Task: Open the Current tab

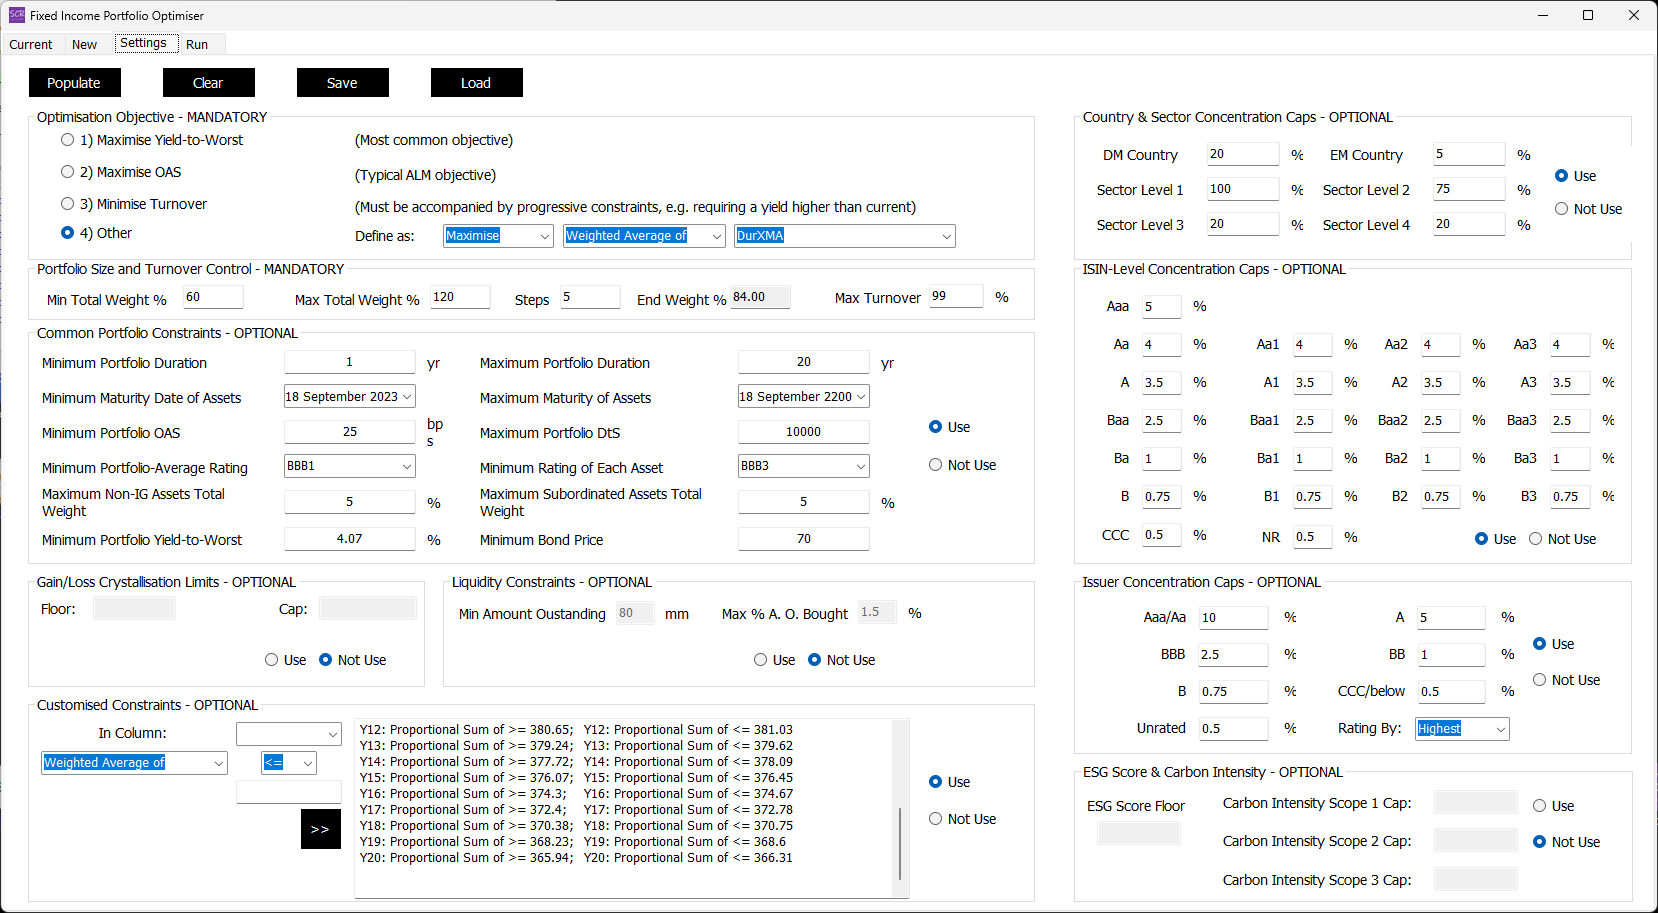Action: click(31, 44)
